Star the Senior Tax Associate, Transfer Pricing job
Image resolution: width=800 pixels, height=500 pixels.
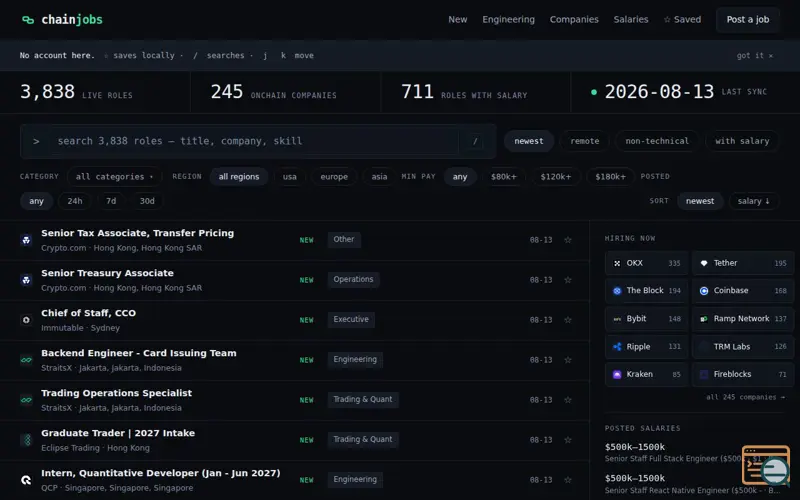(568, 240)
